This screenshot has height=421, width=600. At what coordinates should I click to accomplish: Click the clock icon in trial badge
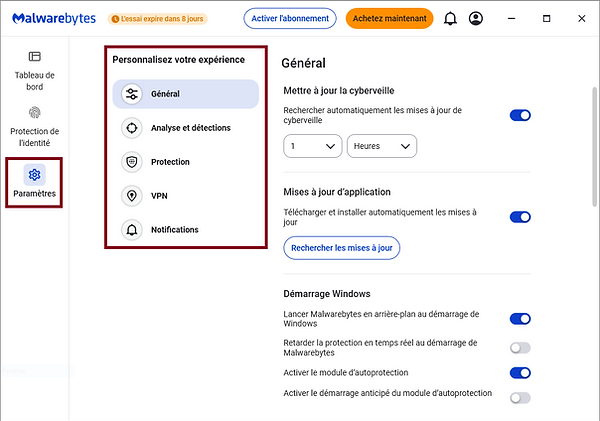coord(115,19)
